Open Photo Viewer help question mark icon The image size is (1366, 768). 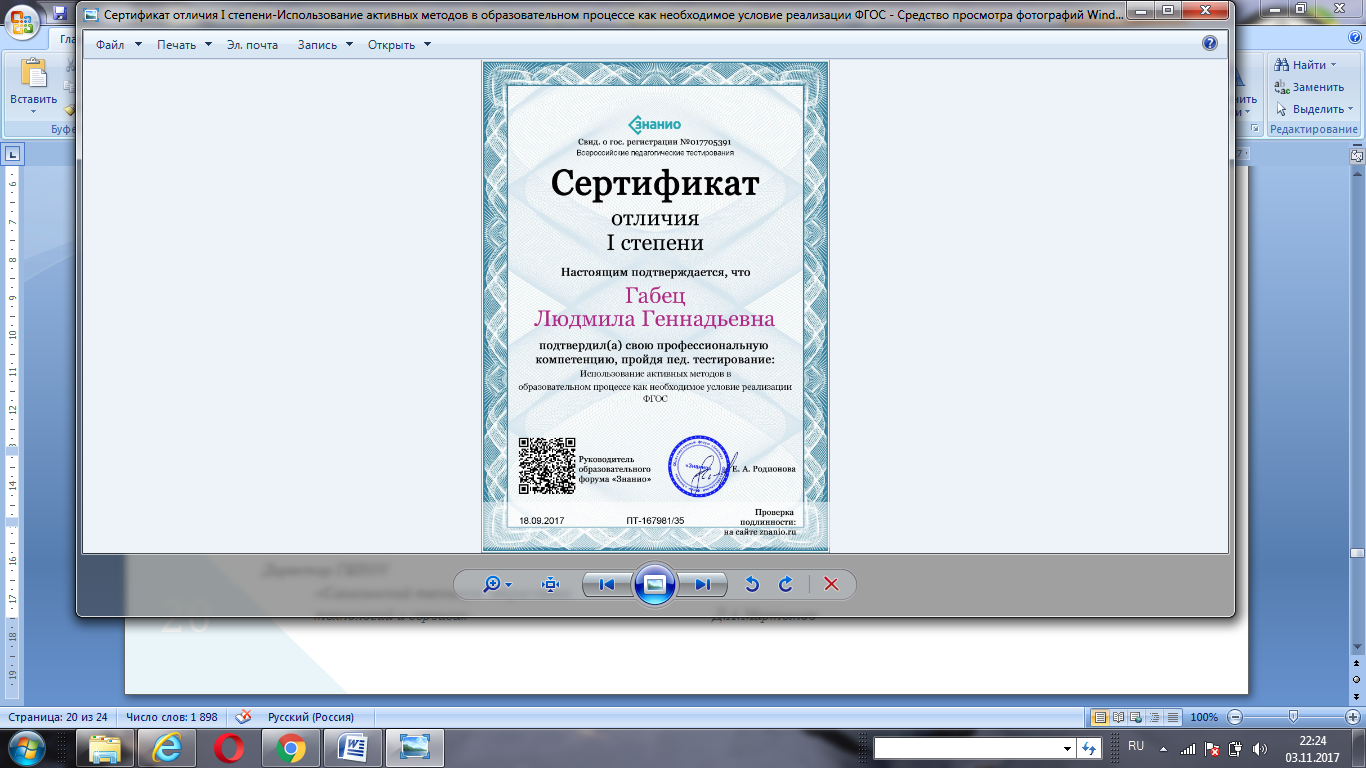1210,44
